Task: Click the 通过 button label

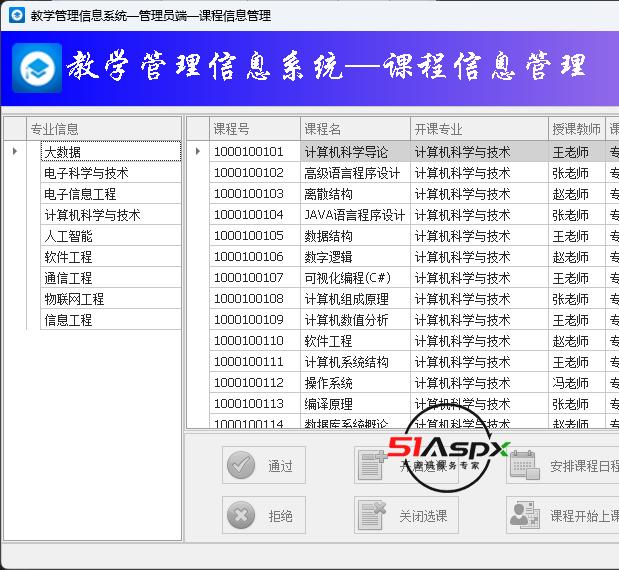Action: coord(280,466)
